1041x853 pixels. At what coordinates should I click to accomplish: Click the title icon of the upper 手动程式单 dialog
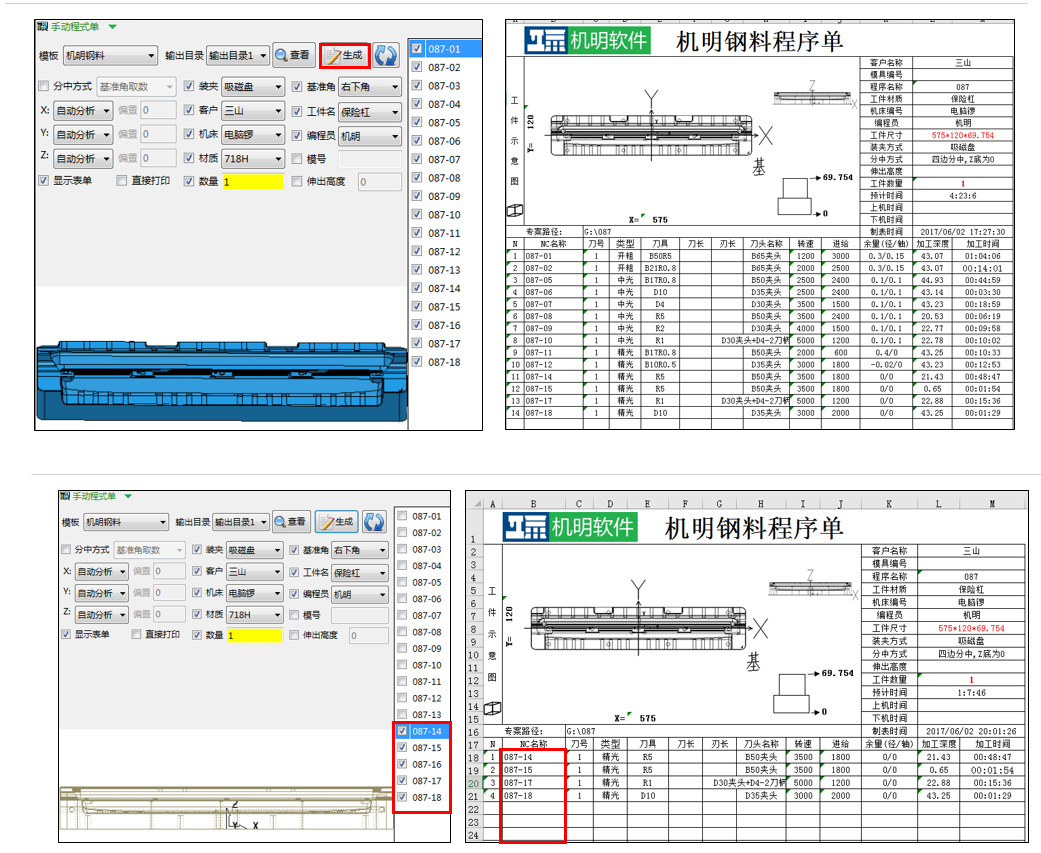click(42, 27)
